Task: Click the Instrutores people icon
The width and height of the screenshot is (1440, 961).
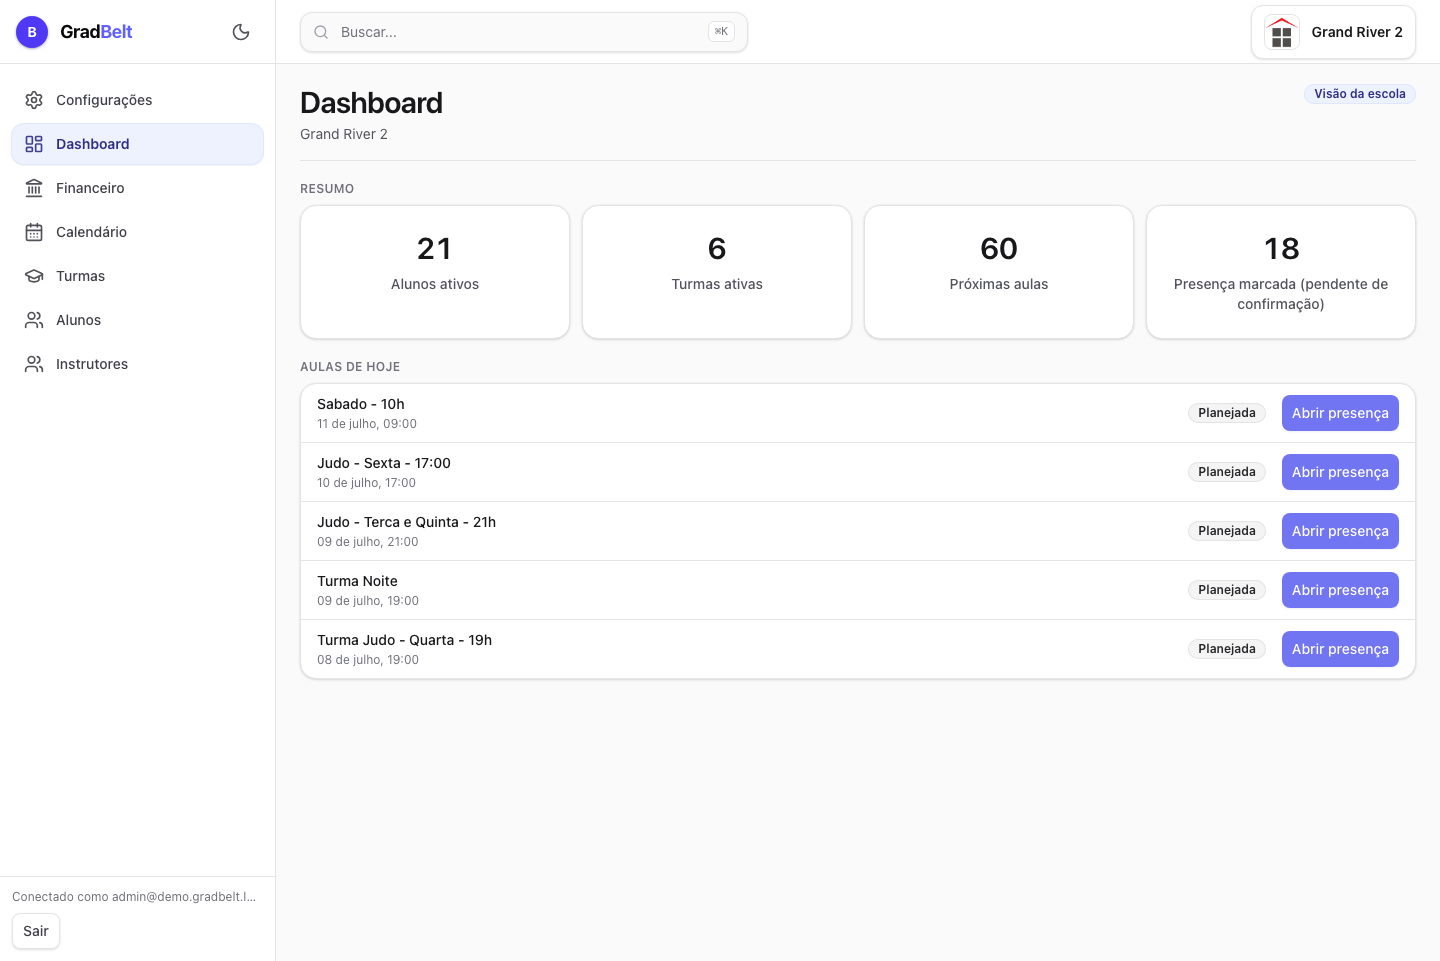Action: 34,364
